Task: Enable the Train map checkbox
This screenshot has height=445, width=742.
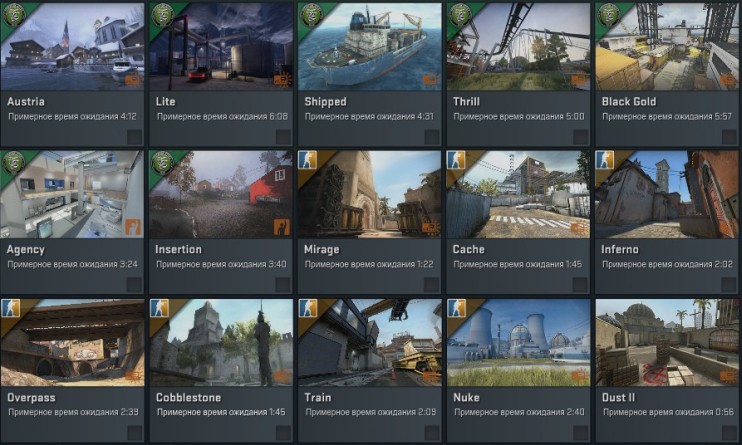Action: tap(432, 433)
